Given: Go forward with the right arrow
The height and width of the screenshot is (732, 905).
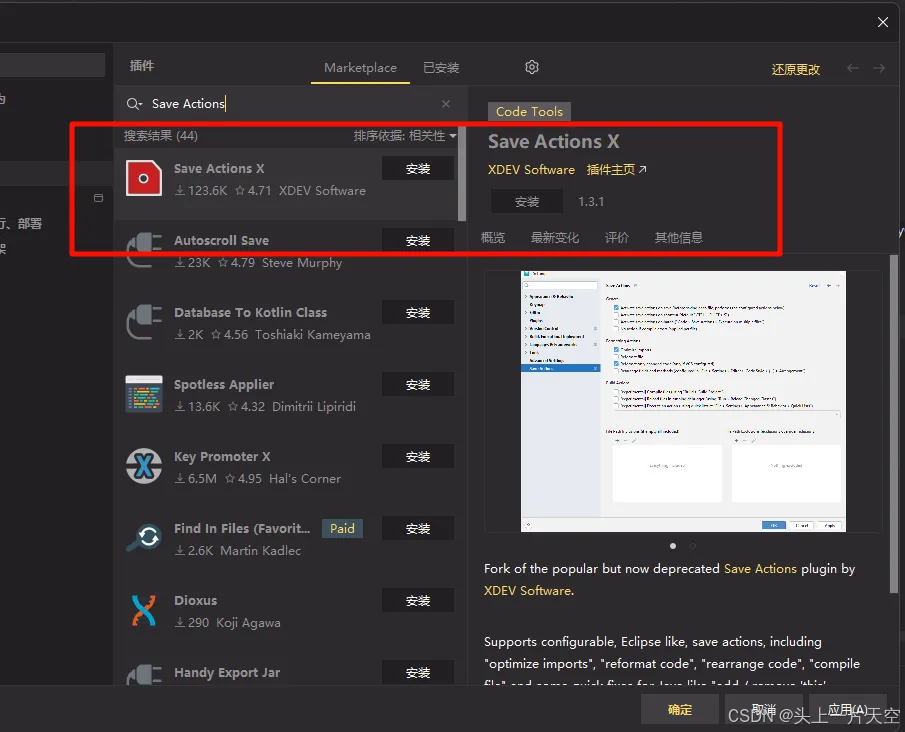Looking at the screenshot, I should 879,68.
